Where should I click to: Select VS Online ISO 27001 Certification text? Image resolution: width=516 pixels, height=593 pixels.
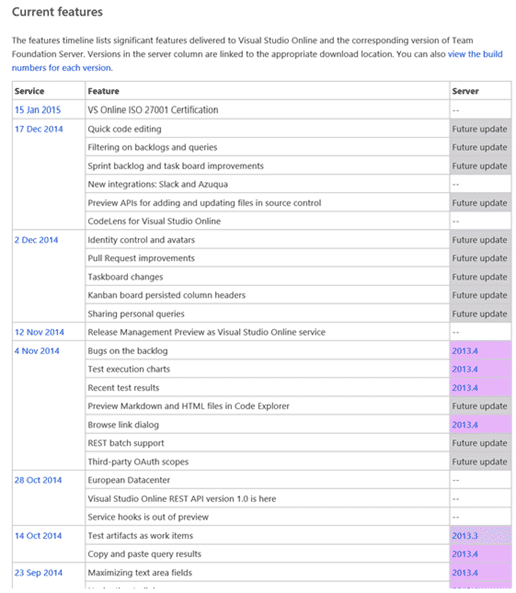coord(153,110)
